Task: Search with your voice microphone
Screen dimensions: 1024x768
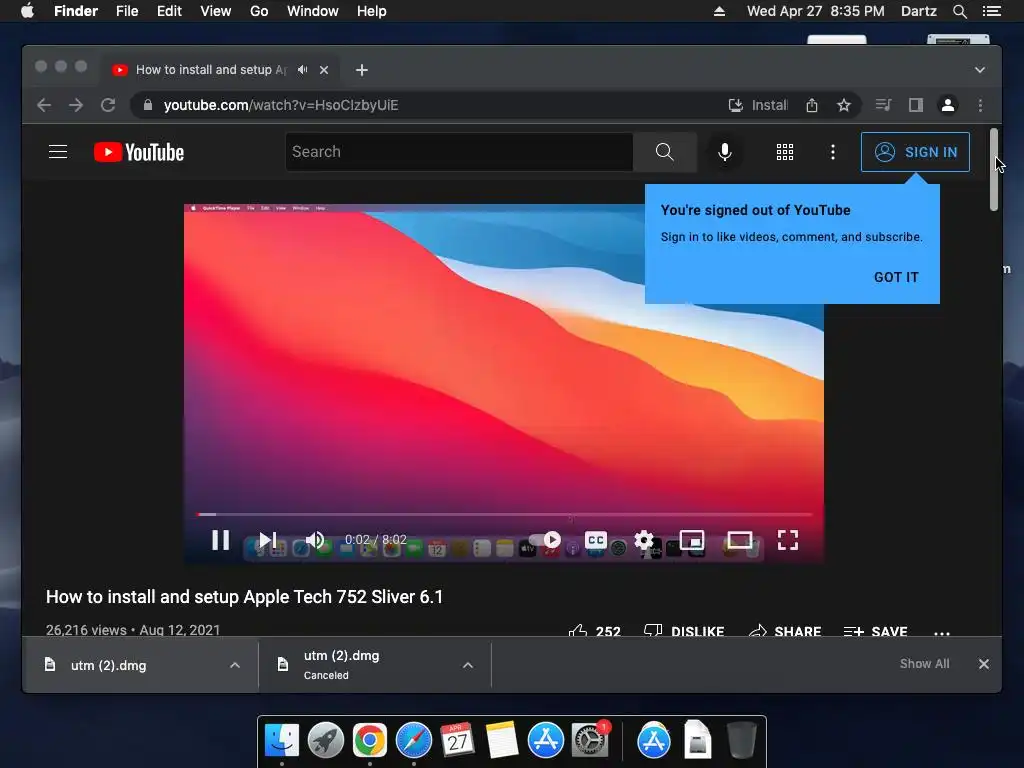Action: (724, 152)
